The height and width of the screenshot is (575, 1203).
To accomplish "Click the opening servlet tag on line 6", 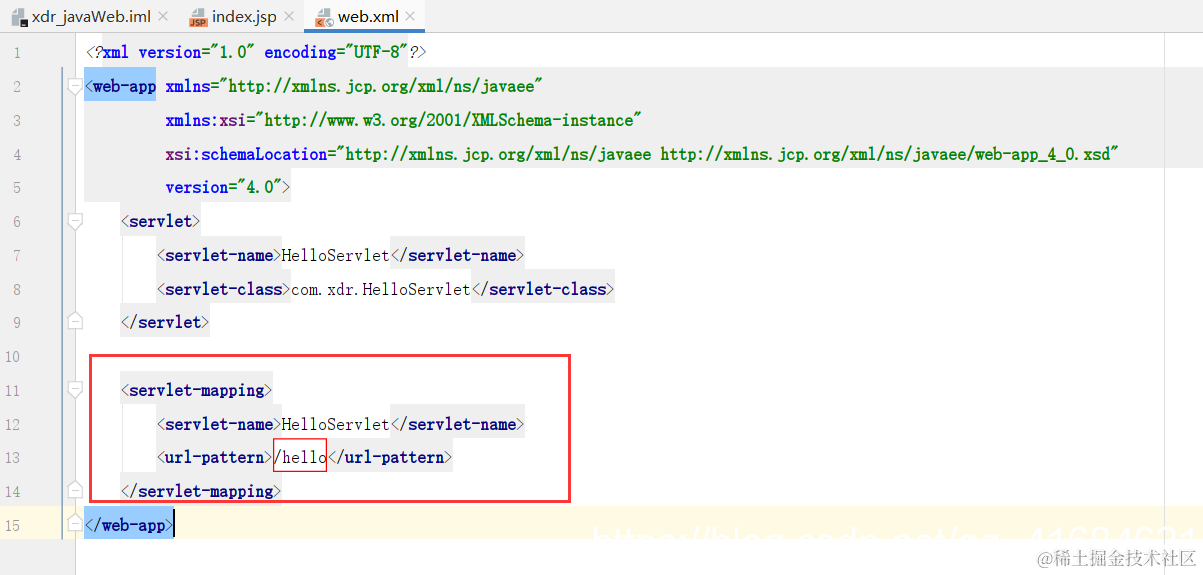I will 161,221.
